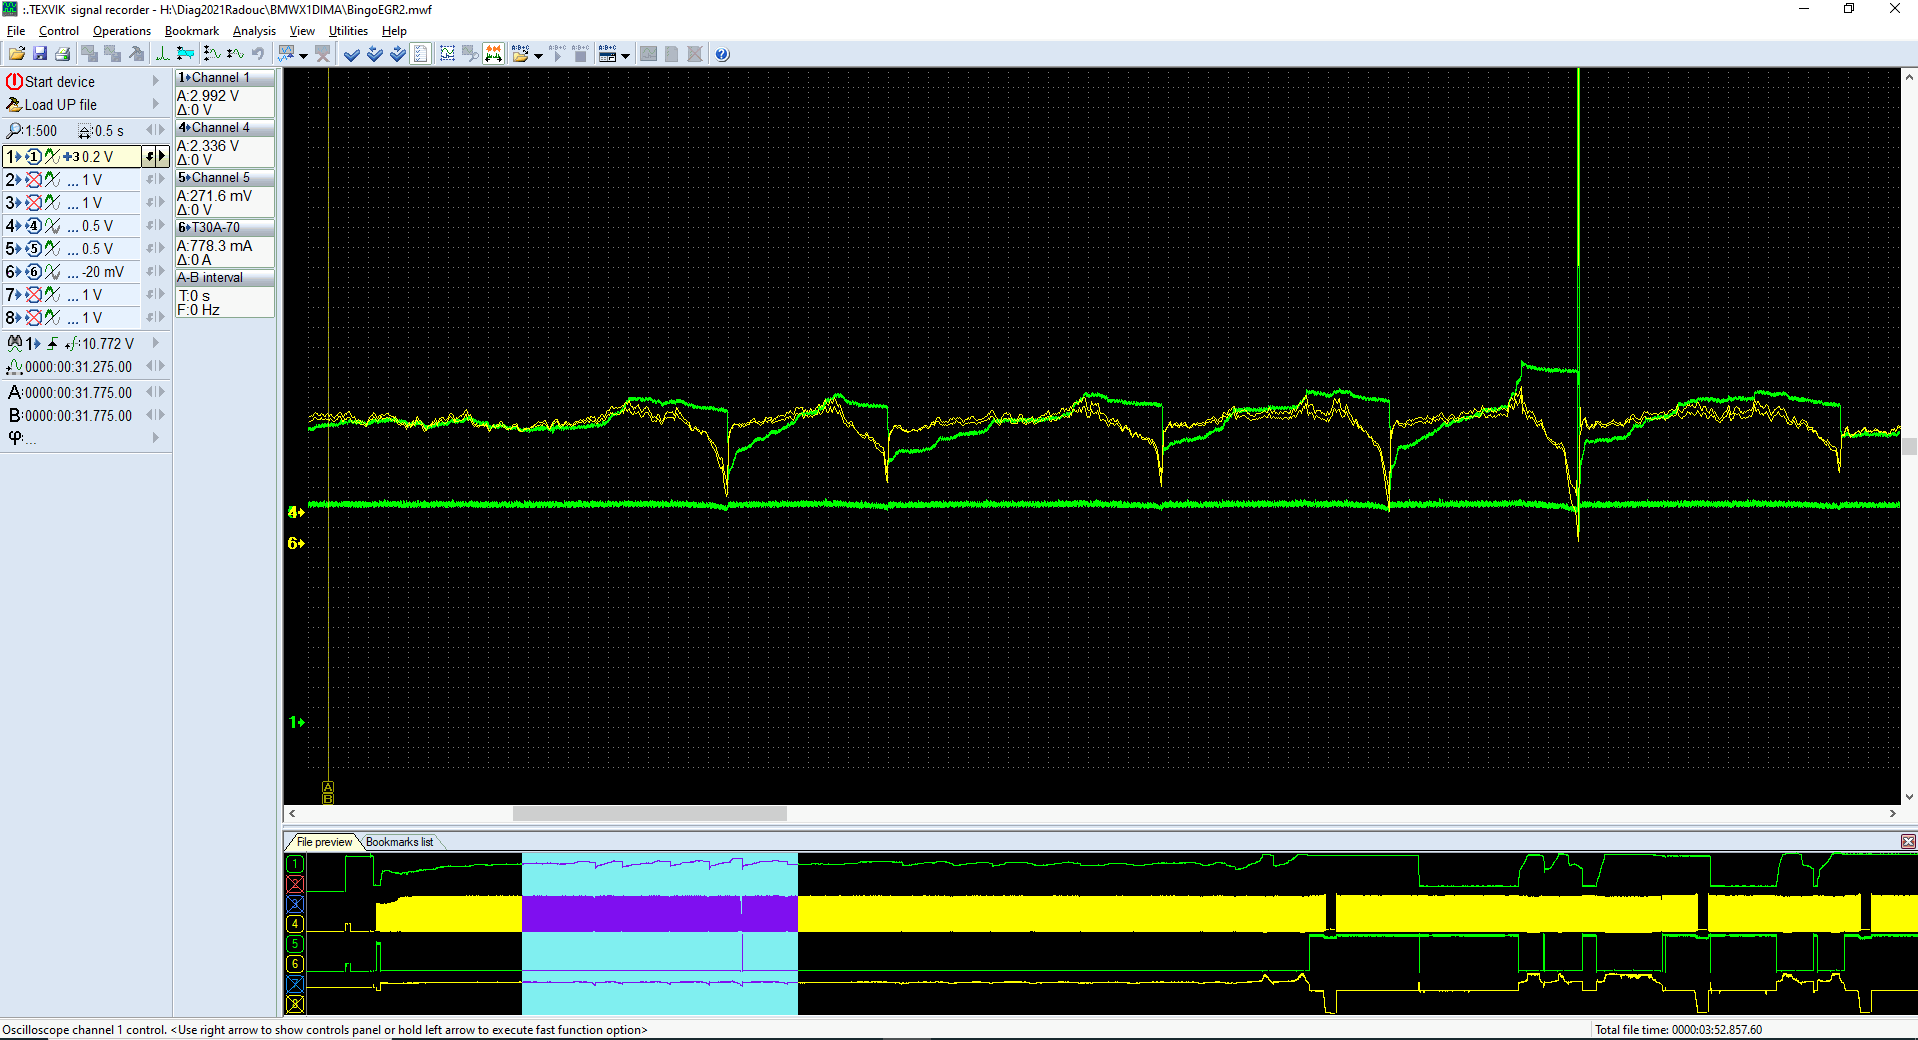Toggle channel 6 in the channel list
This screenshot has width=1918, height=1040.
(33, 272)
